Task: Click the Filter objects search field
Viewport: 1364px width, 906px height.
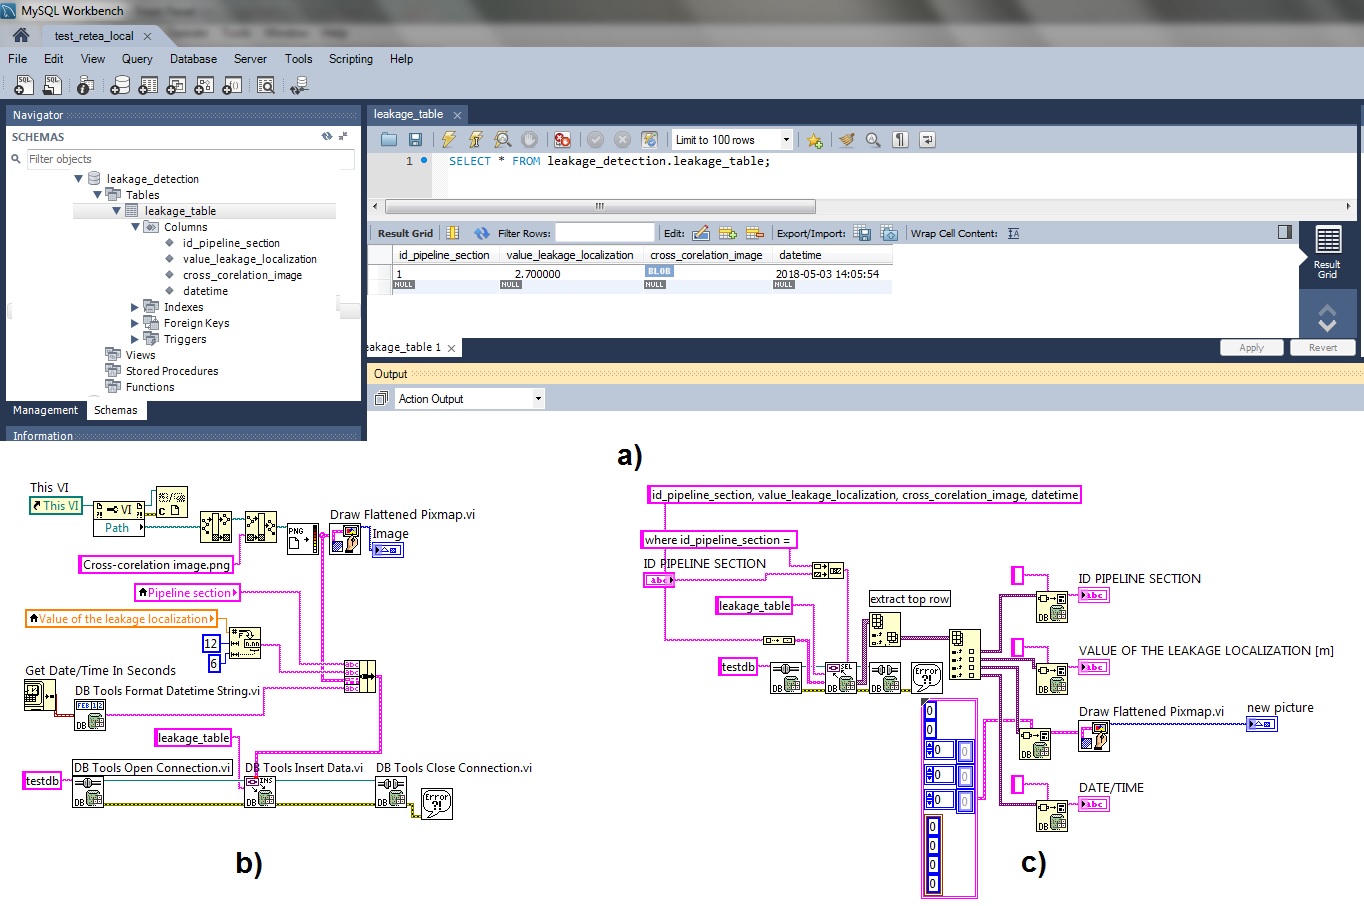Action: tap(190, 159)
